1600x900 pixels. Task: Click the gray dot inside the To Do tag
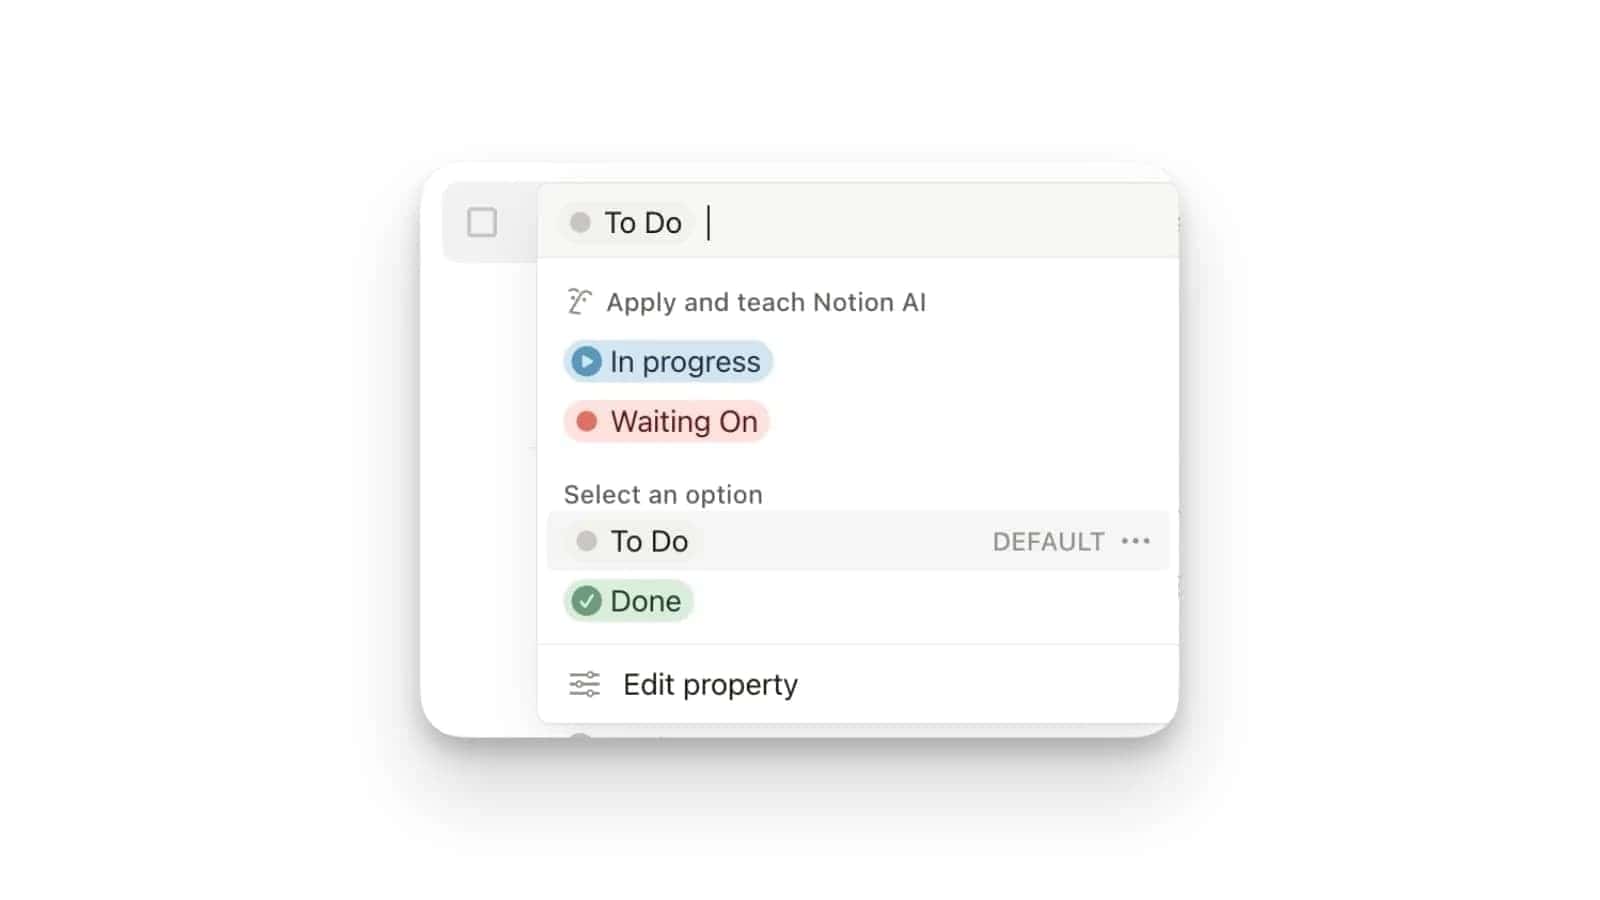(x=581, y=223)
